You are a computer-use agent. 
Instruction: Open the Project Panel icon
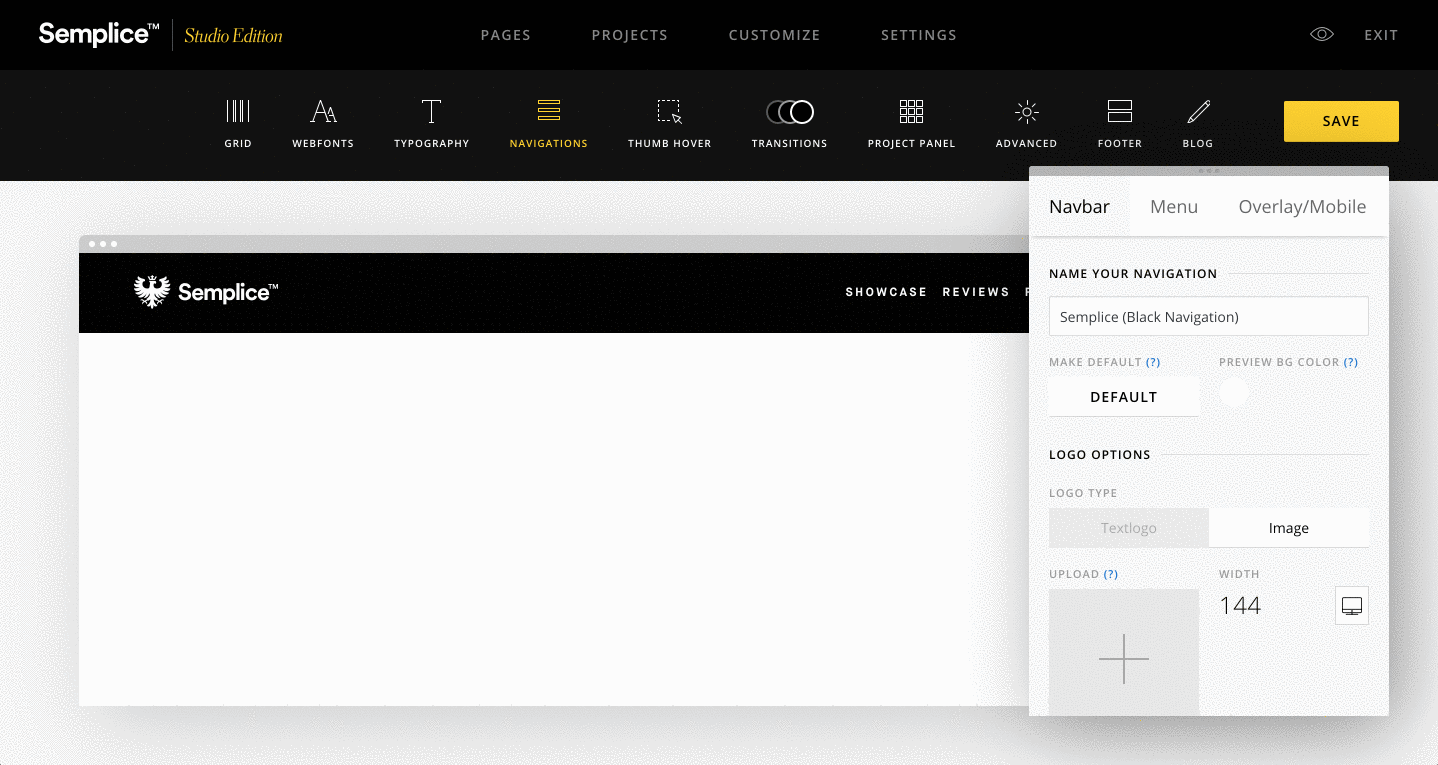coord(911,112)
